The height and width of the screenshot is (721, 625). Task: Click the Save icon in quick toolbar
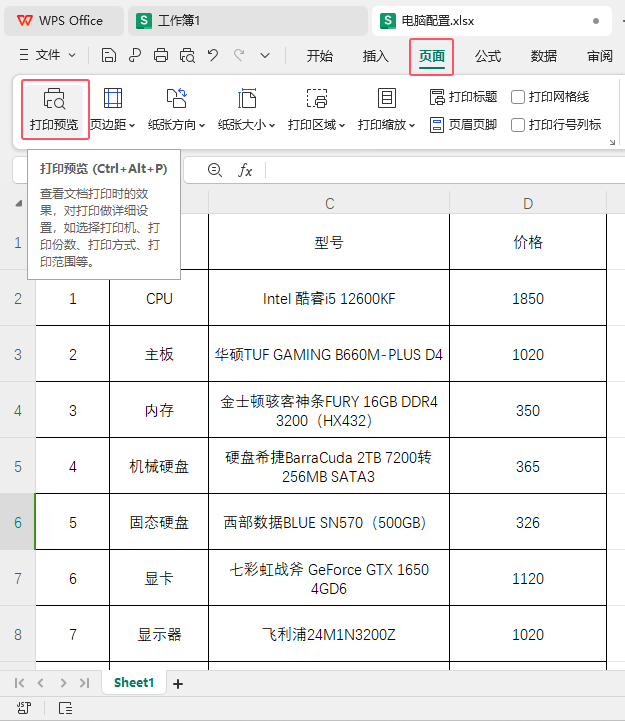[x=109, y=56]
